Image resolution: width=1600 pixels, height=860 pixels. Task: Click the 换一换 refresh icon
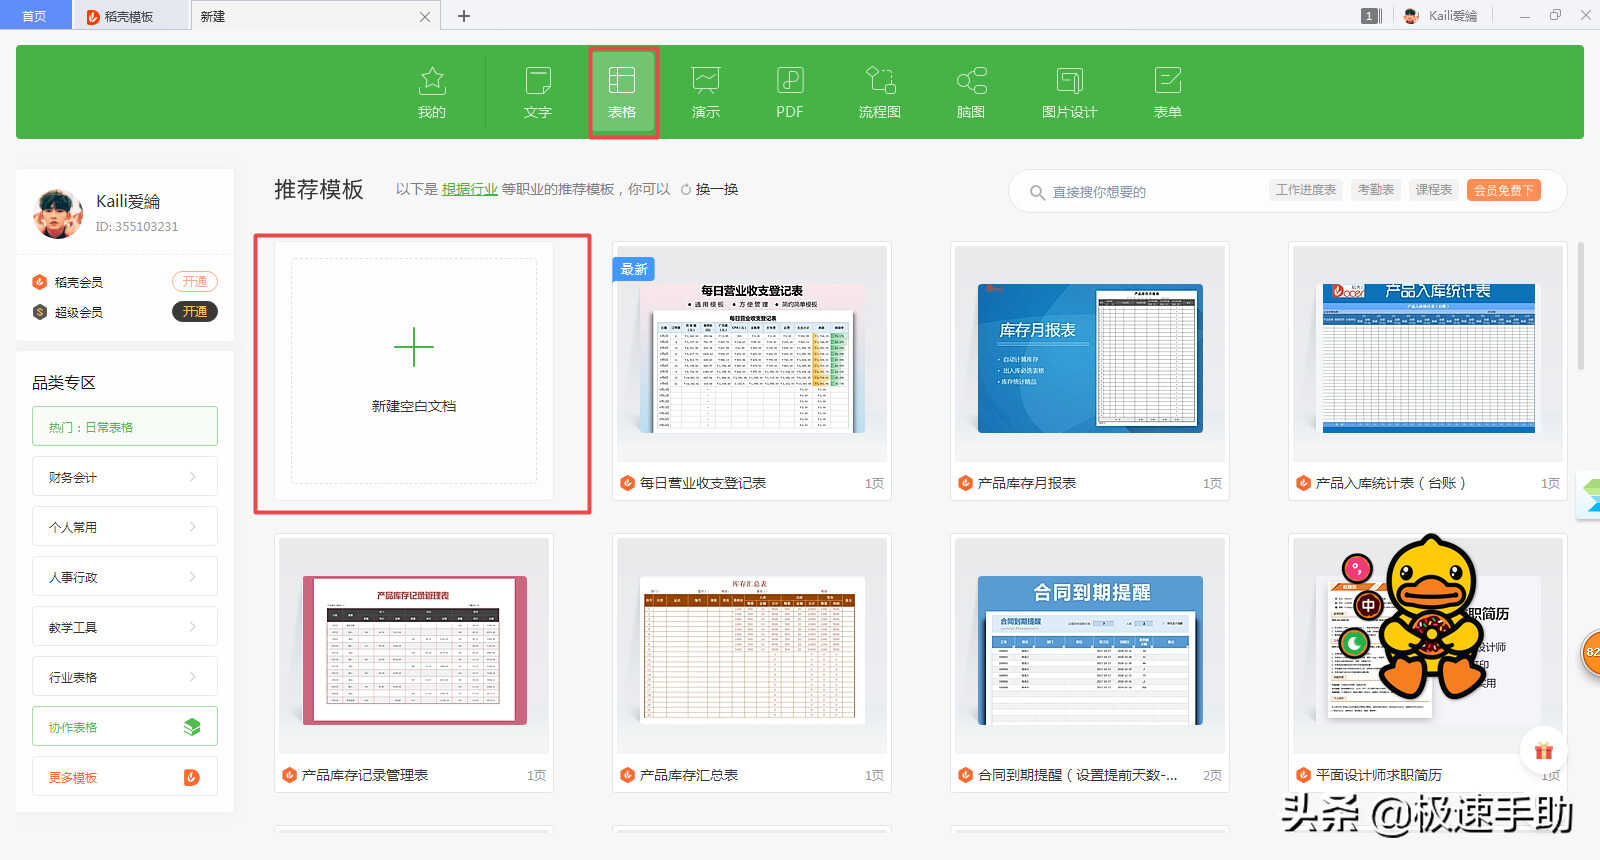click(686, 189)
